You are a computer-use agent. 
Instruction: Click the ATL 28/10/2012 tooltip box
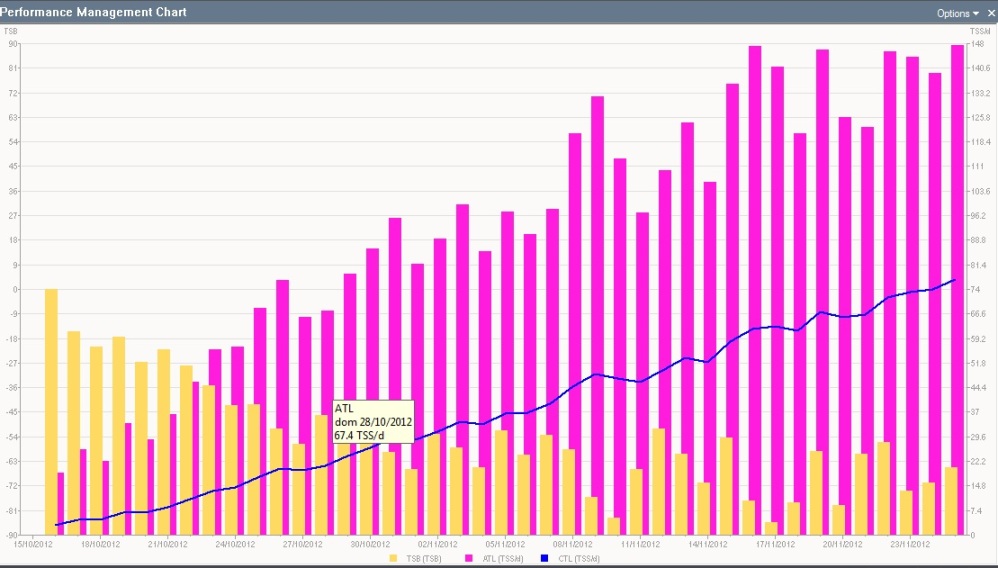click(372, 421)
